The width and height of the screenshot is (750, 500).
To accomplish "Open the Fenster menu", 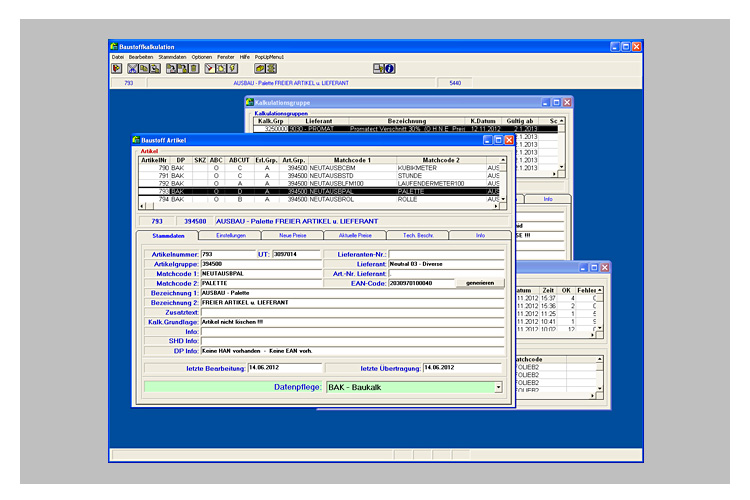I will [x=226, y=57].
